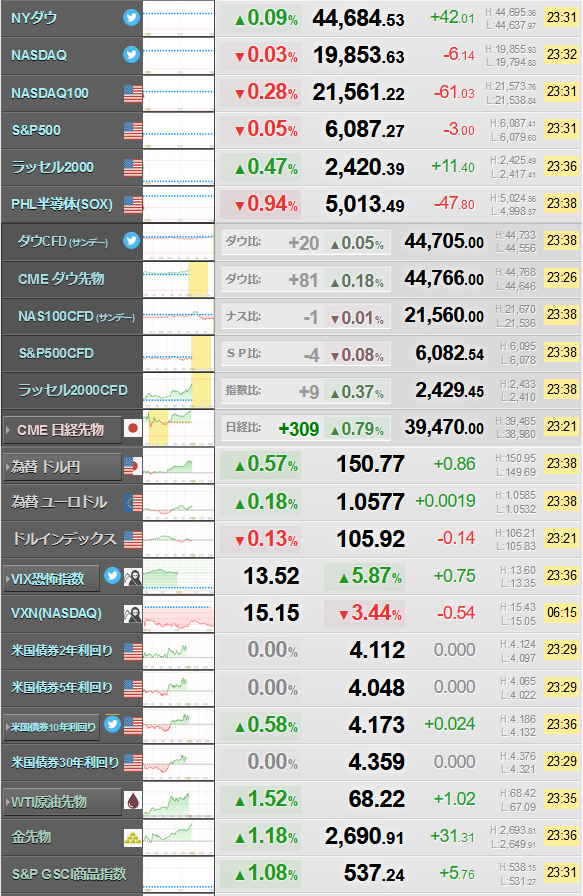This screenshot has width=583, height=896.
Task: Open the NYダウ mini chart thumbnail
Action: pos(178,19)
